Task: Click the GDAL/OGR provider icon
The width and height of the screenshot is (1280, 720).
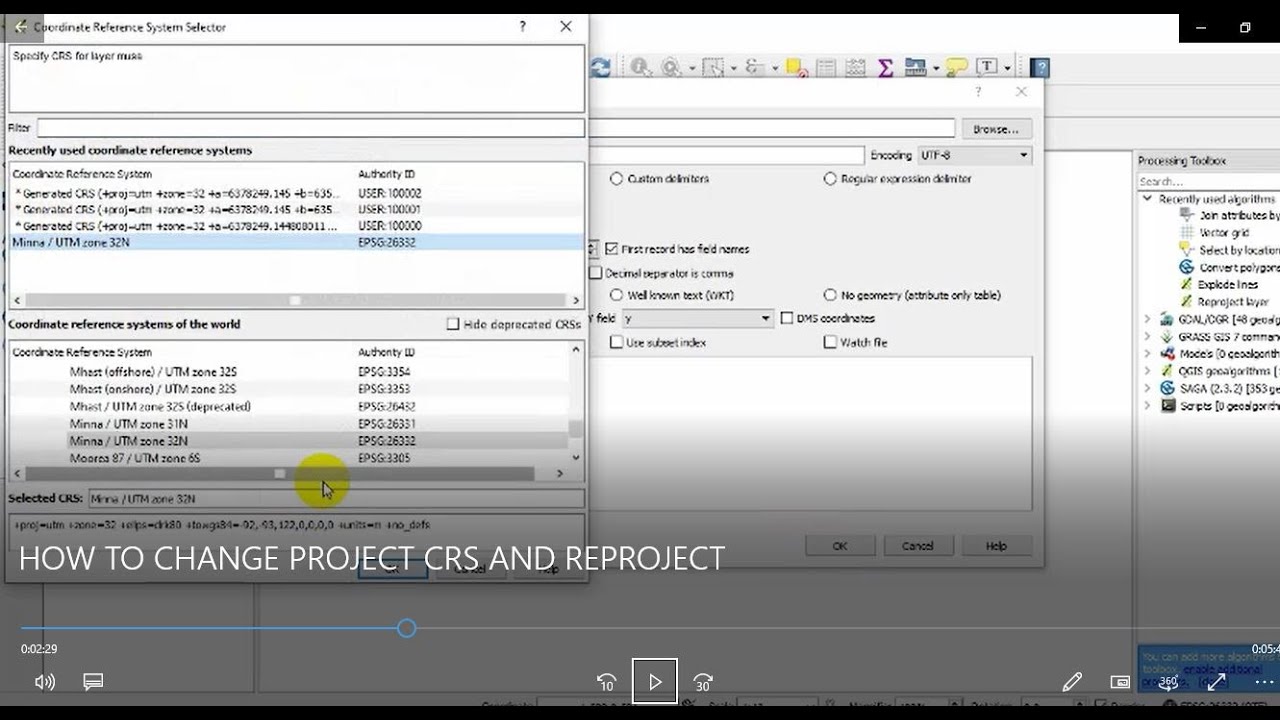Action: point(1167,319)
